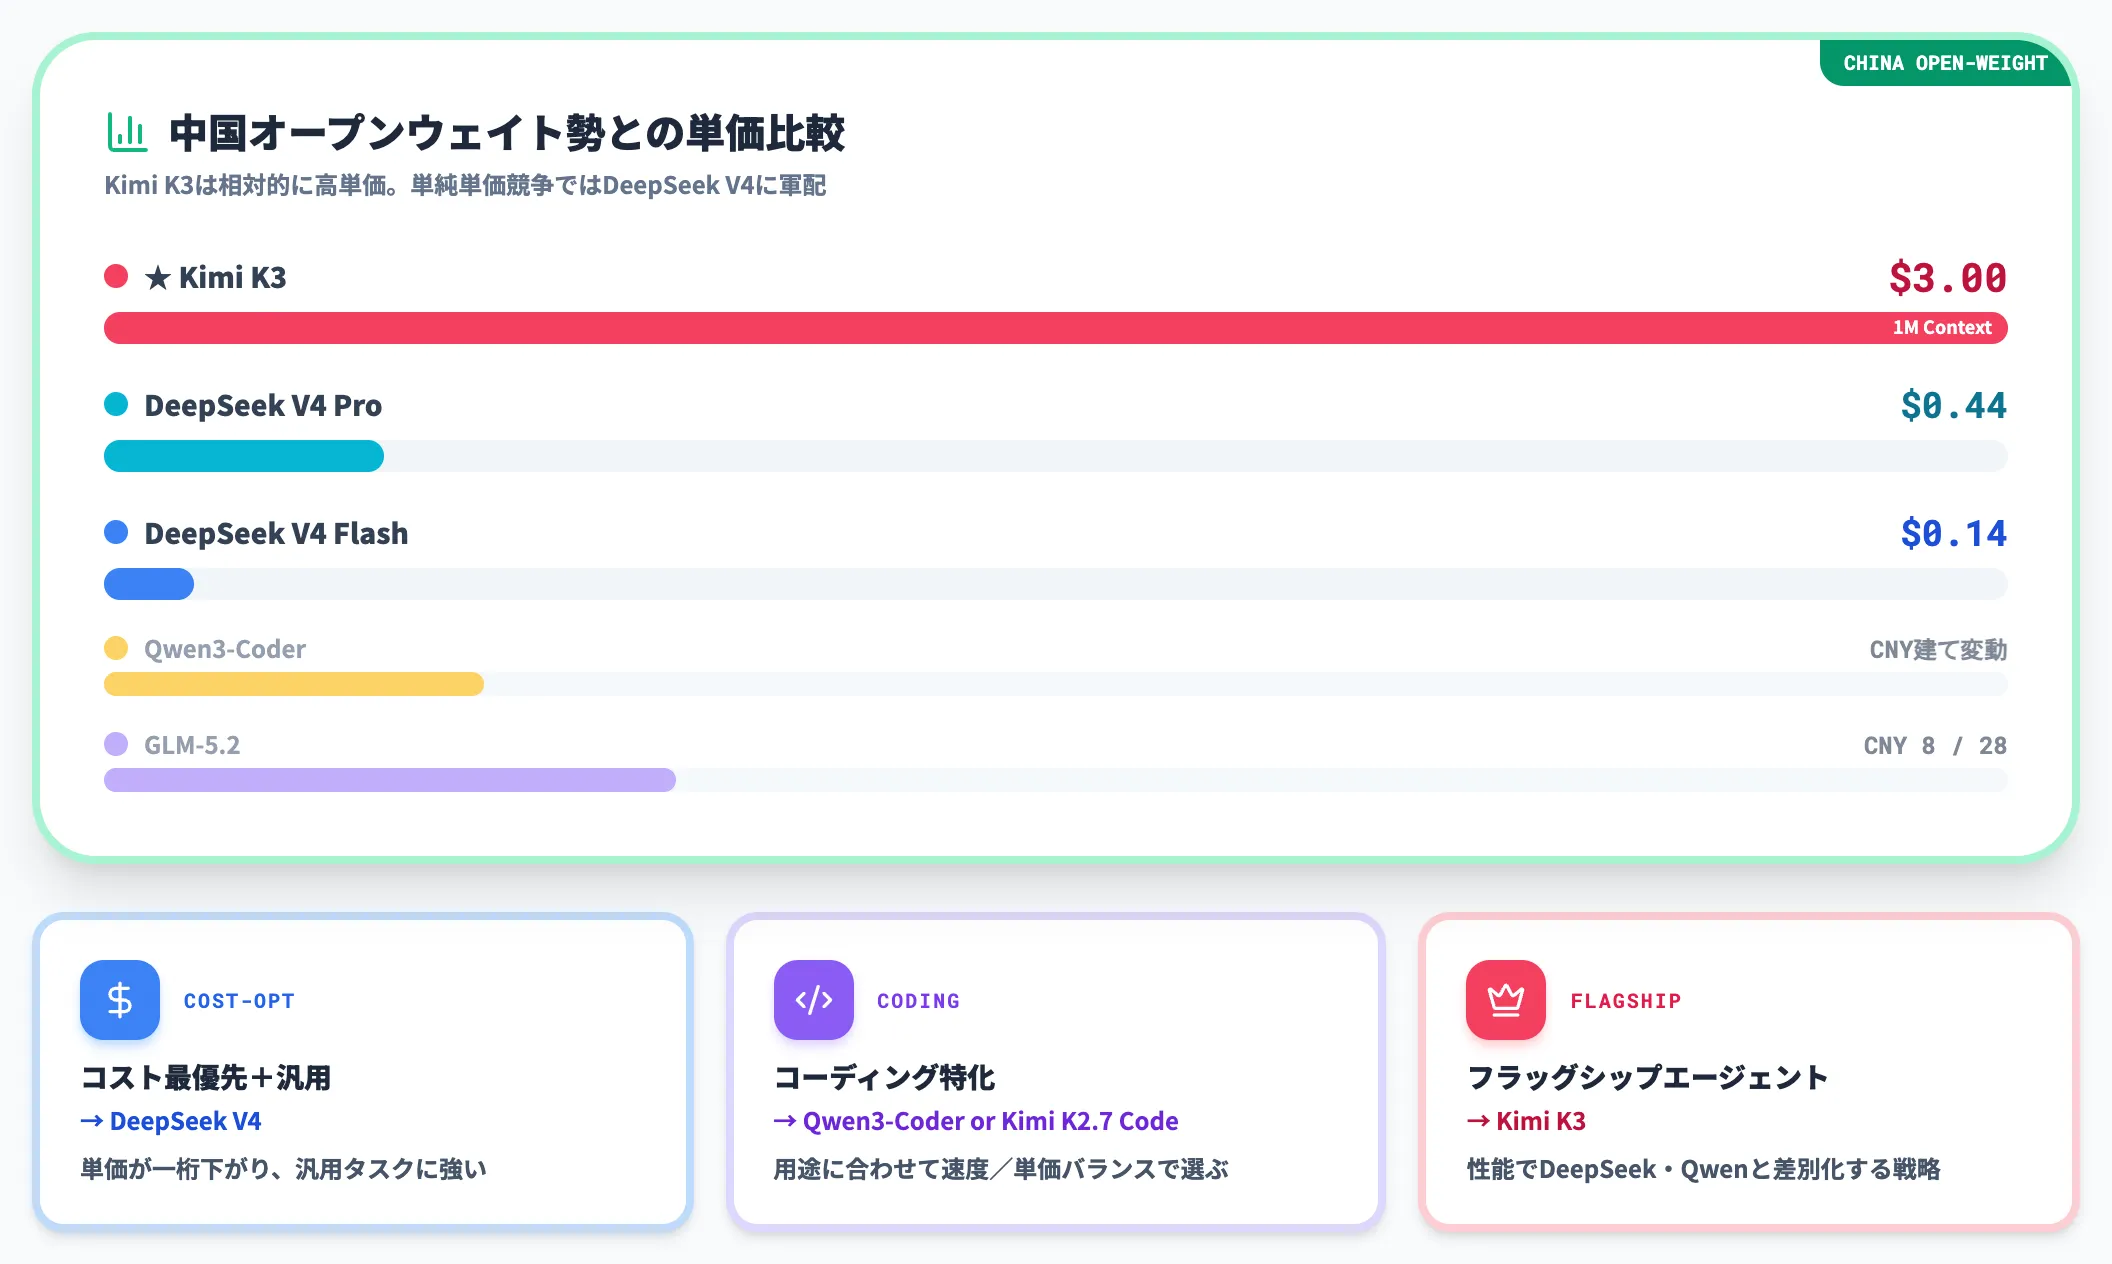
Task: Click the CNY 8 / 28 value
Action: point(1935,746)
